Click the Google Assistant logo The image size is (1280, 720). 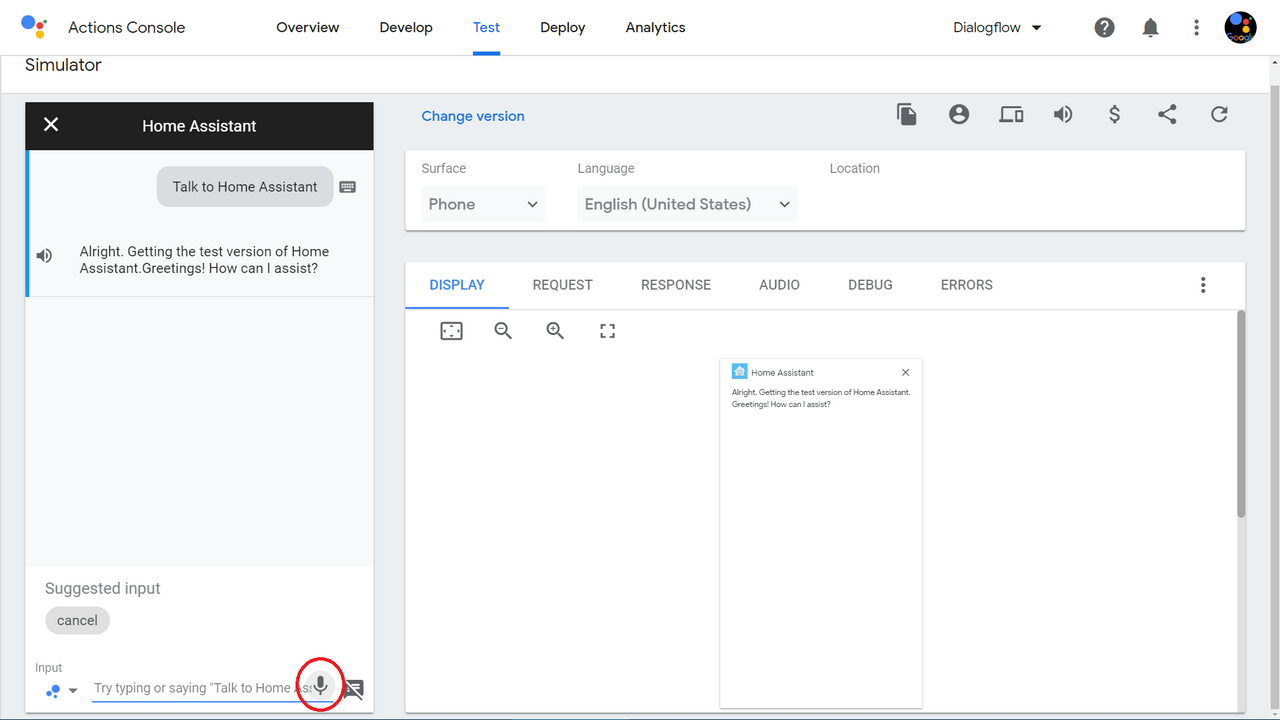(x=34, y=27)
